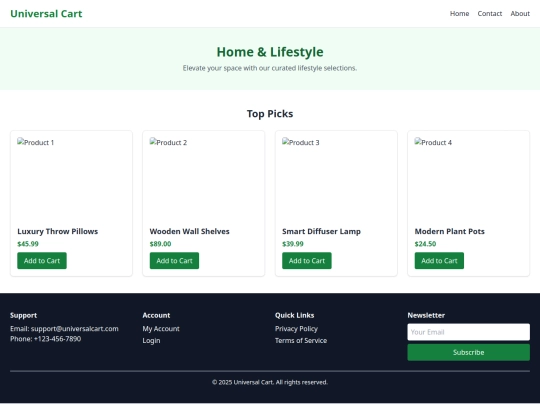This screenshot has width=540, height=405.
Task: Open the Login footer link
Action: (151, 341)
